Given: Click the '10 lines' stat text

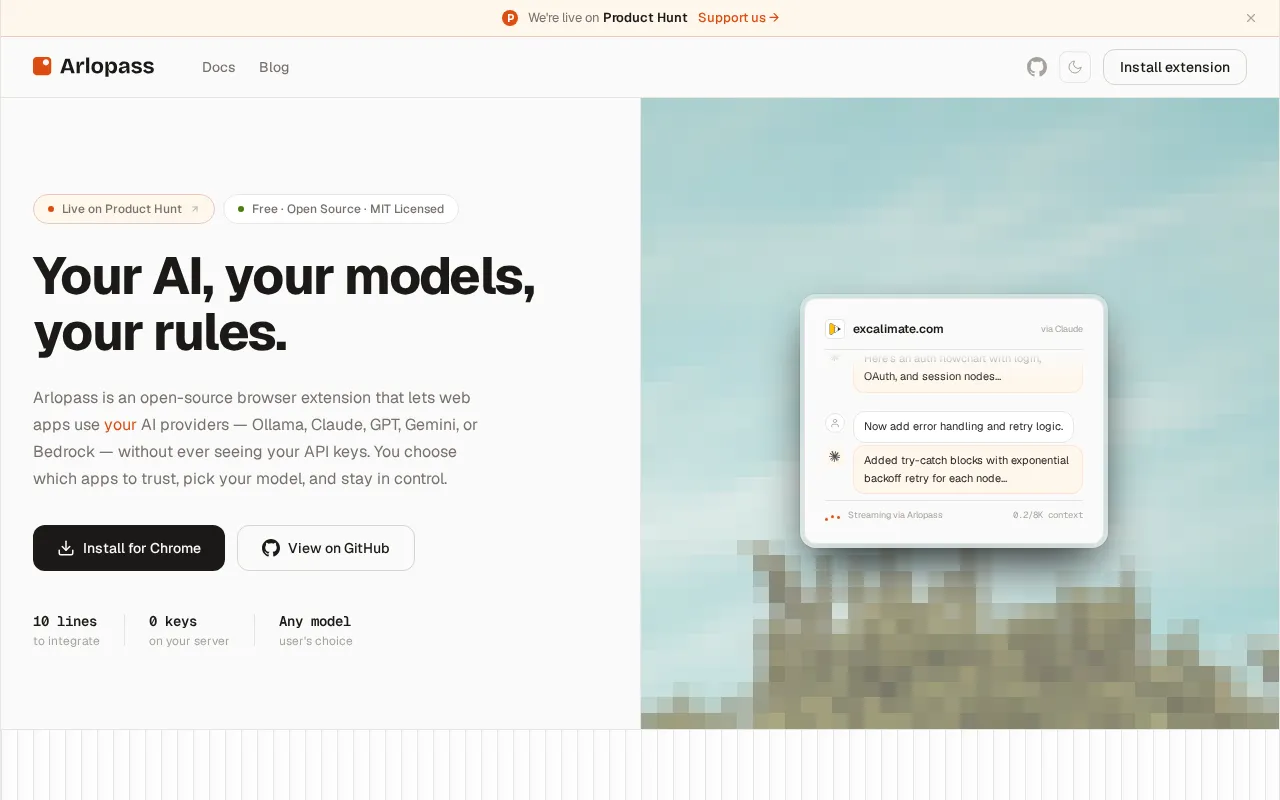Looking at the screenshot, I should (x=65, y=621).
